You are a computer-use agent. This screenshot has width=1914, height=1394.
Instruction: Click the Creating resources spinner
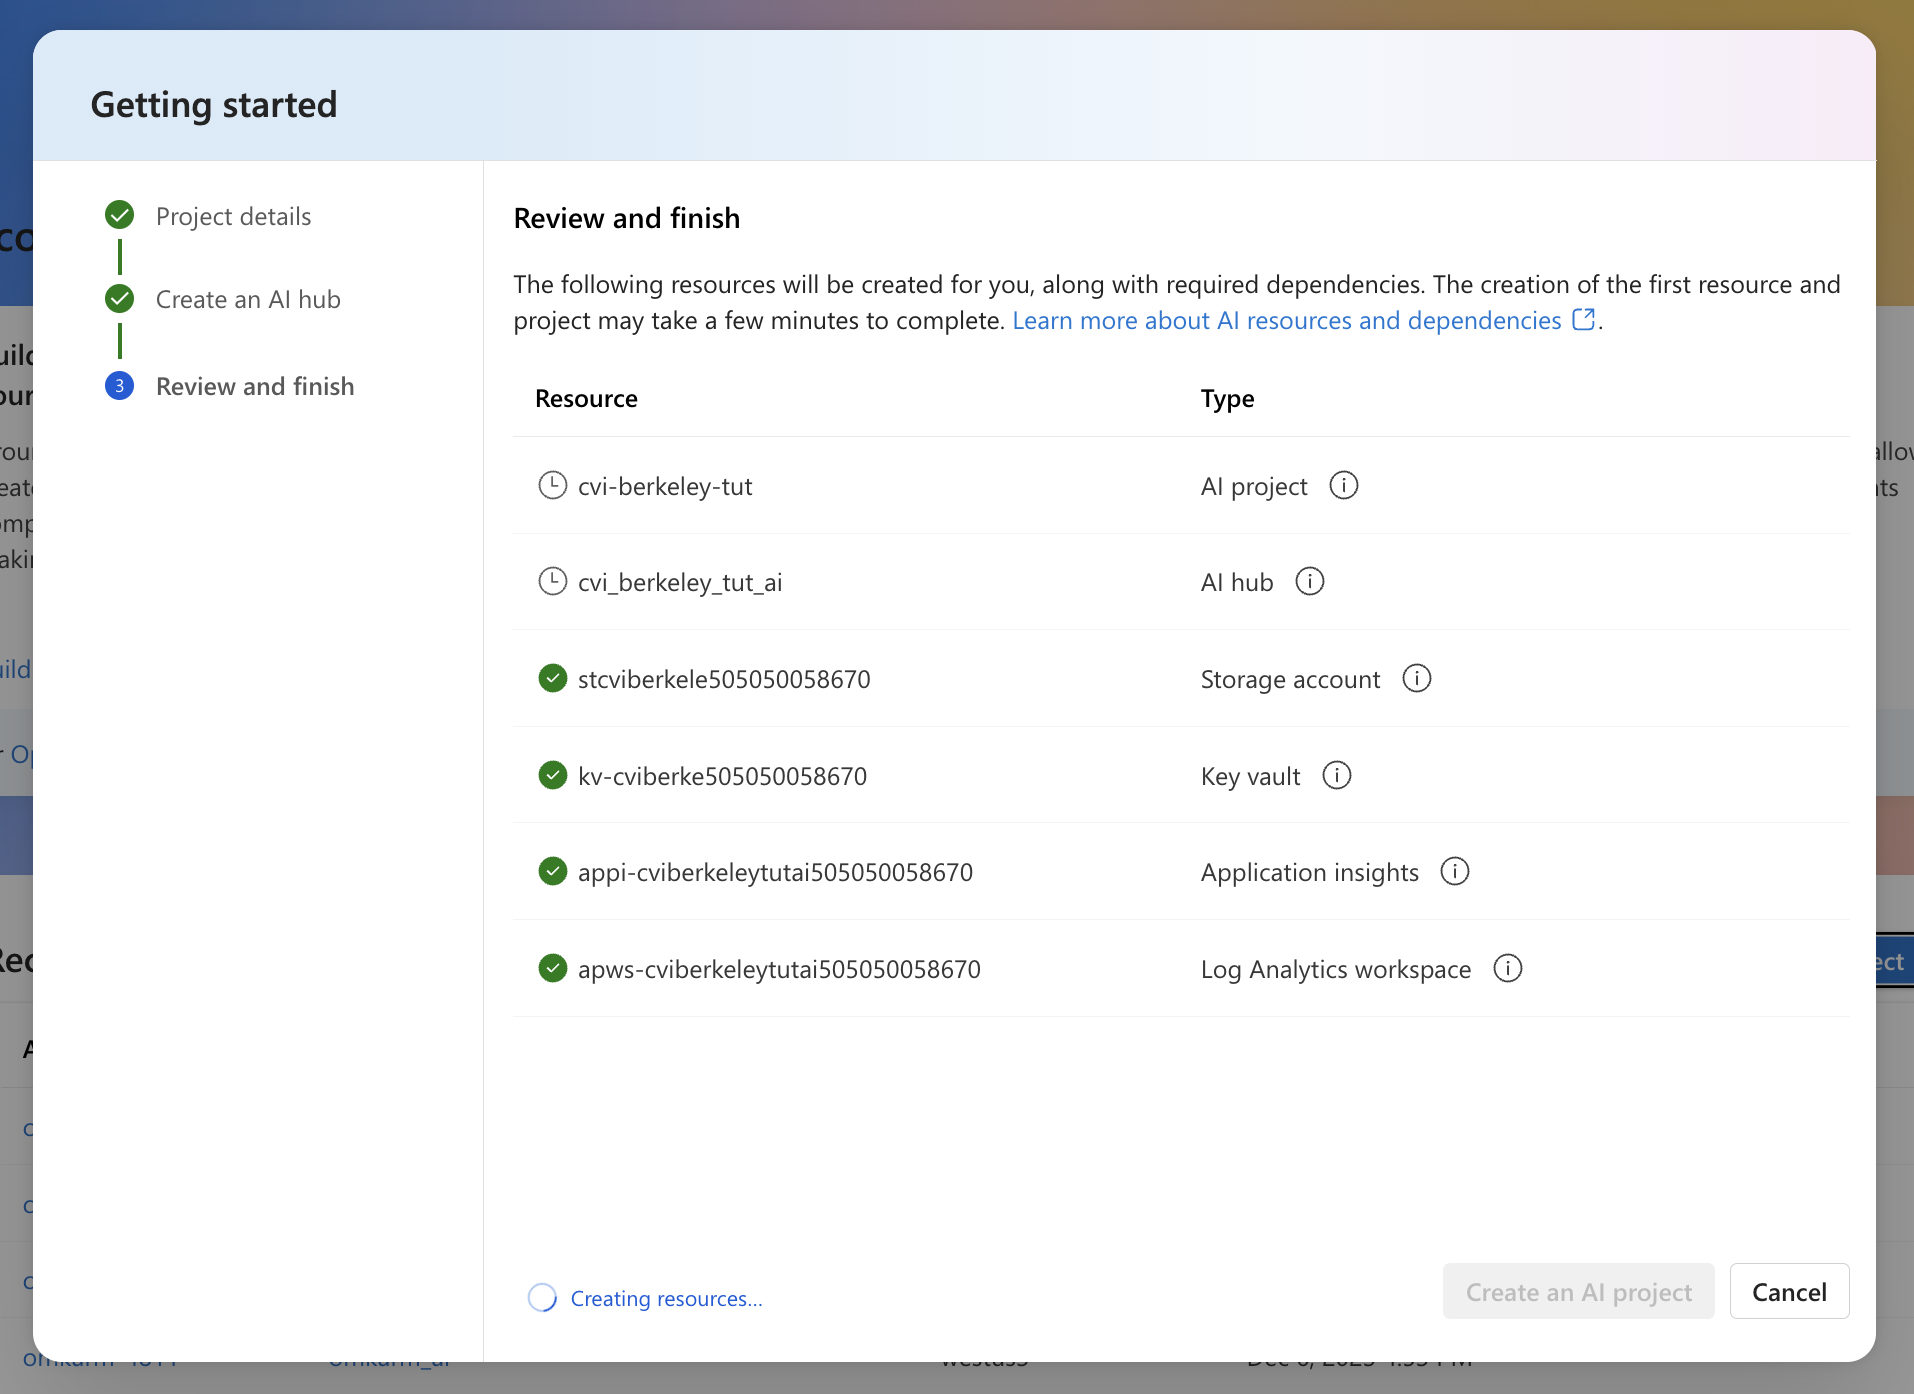coord(542,1297)
